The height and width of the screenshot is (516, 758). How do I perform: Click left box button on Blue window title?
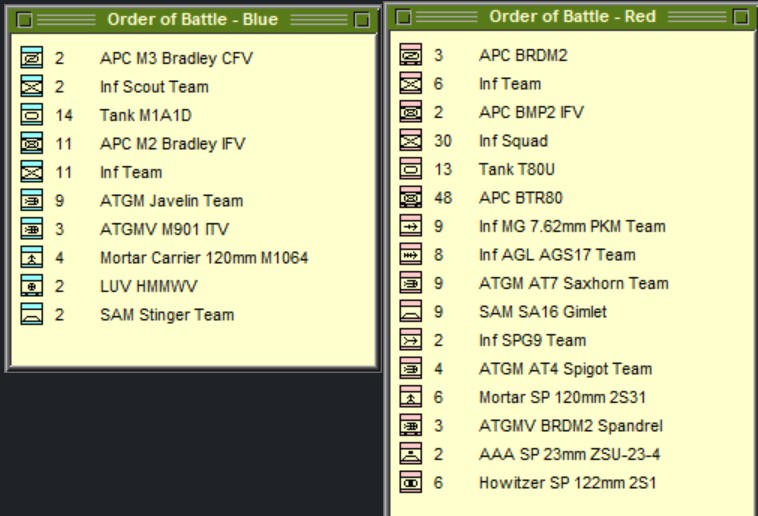pyautogui.click(x=24, y=20)
